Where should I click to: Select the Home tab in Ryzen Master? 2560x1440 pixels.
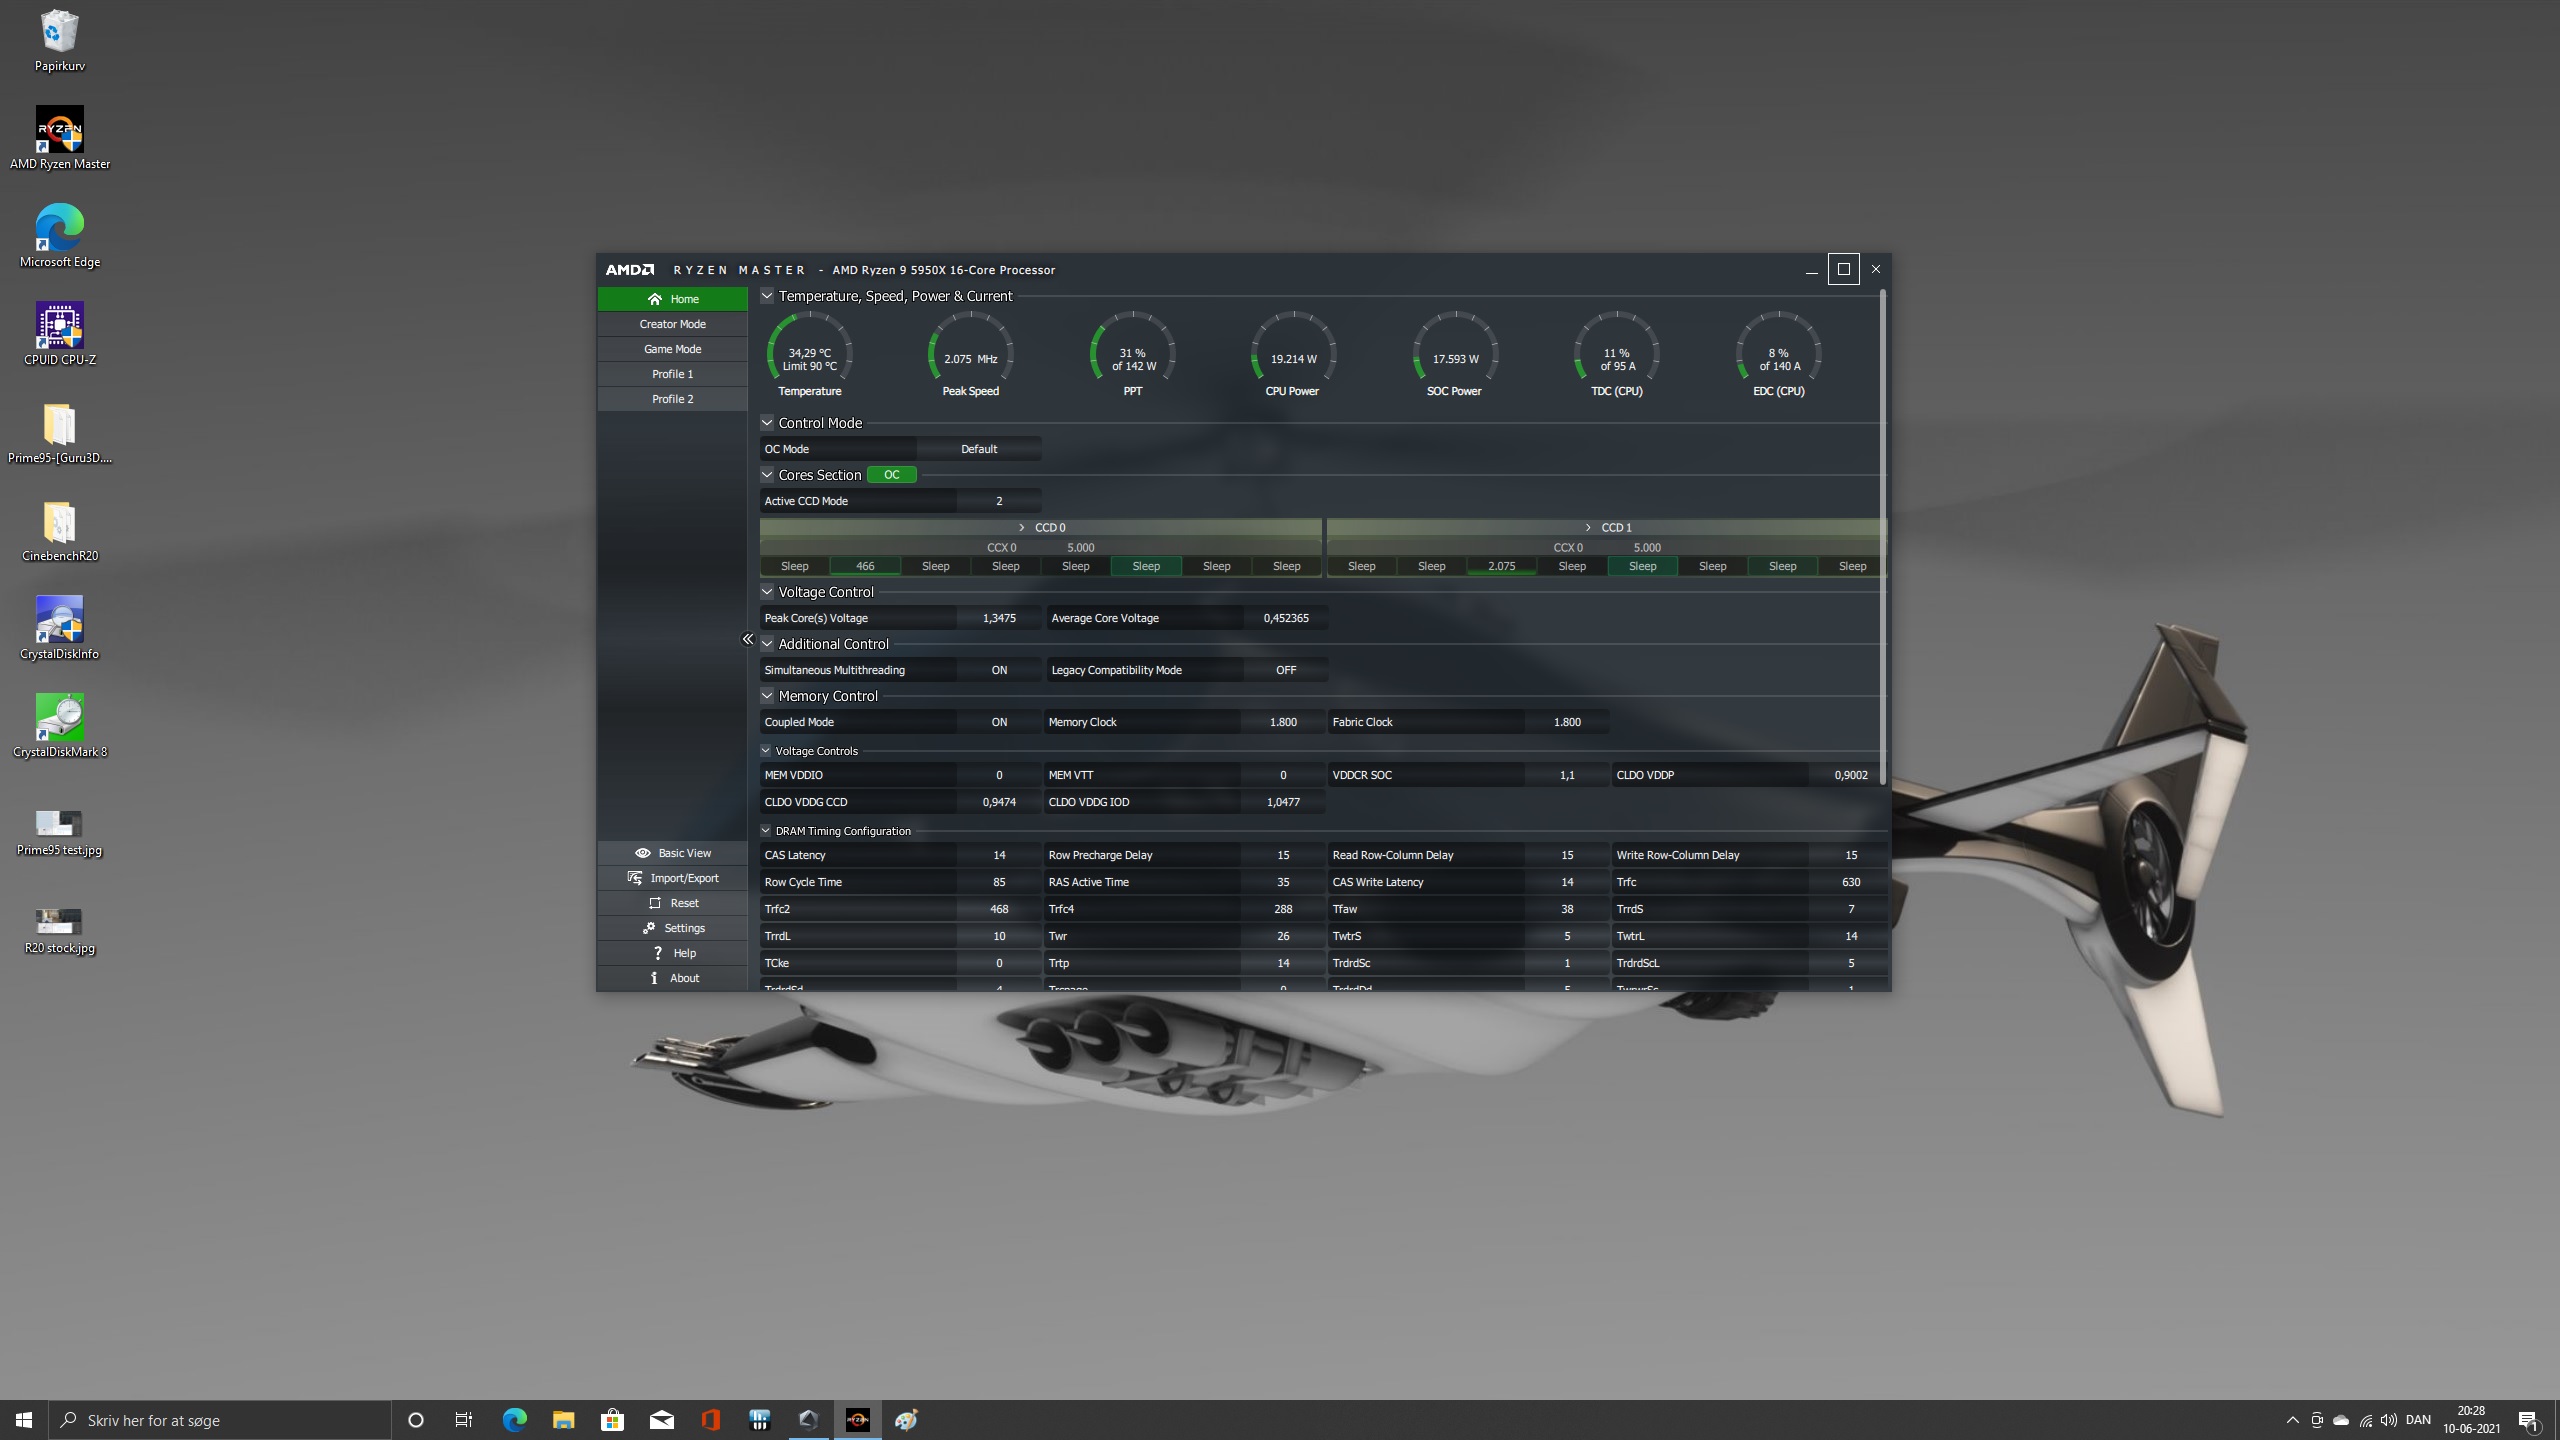[x=672, y=299]
